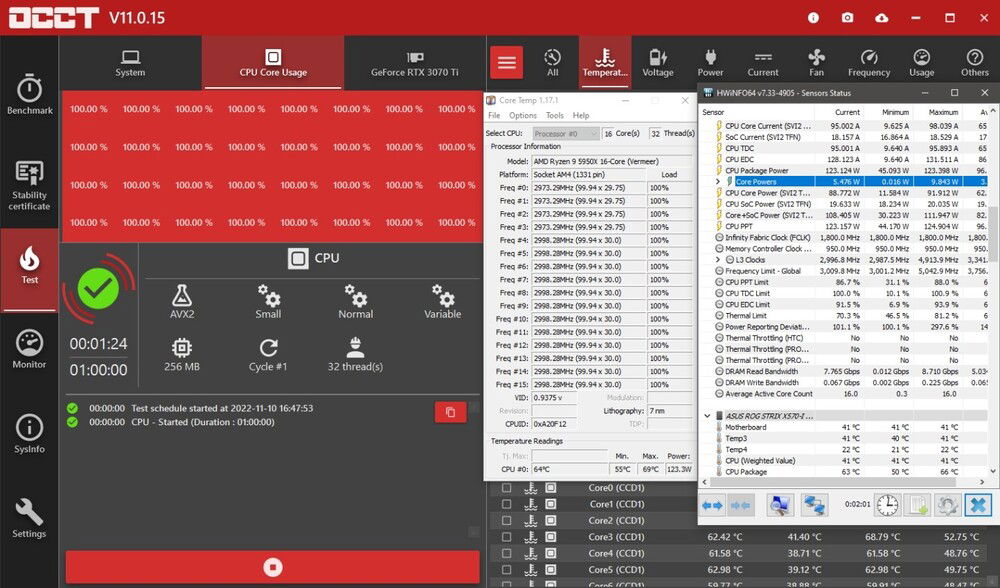Click the camera screenshot icon in title bar
Image resolution: width=1000 pixels, height=588 pixels.
click(847, 18)
